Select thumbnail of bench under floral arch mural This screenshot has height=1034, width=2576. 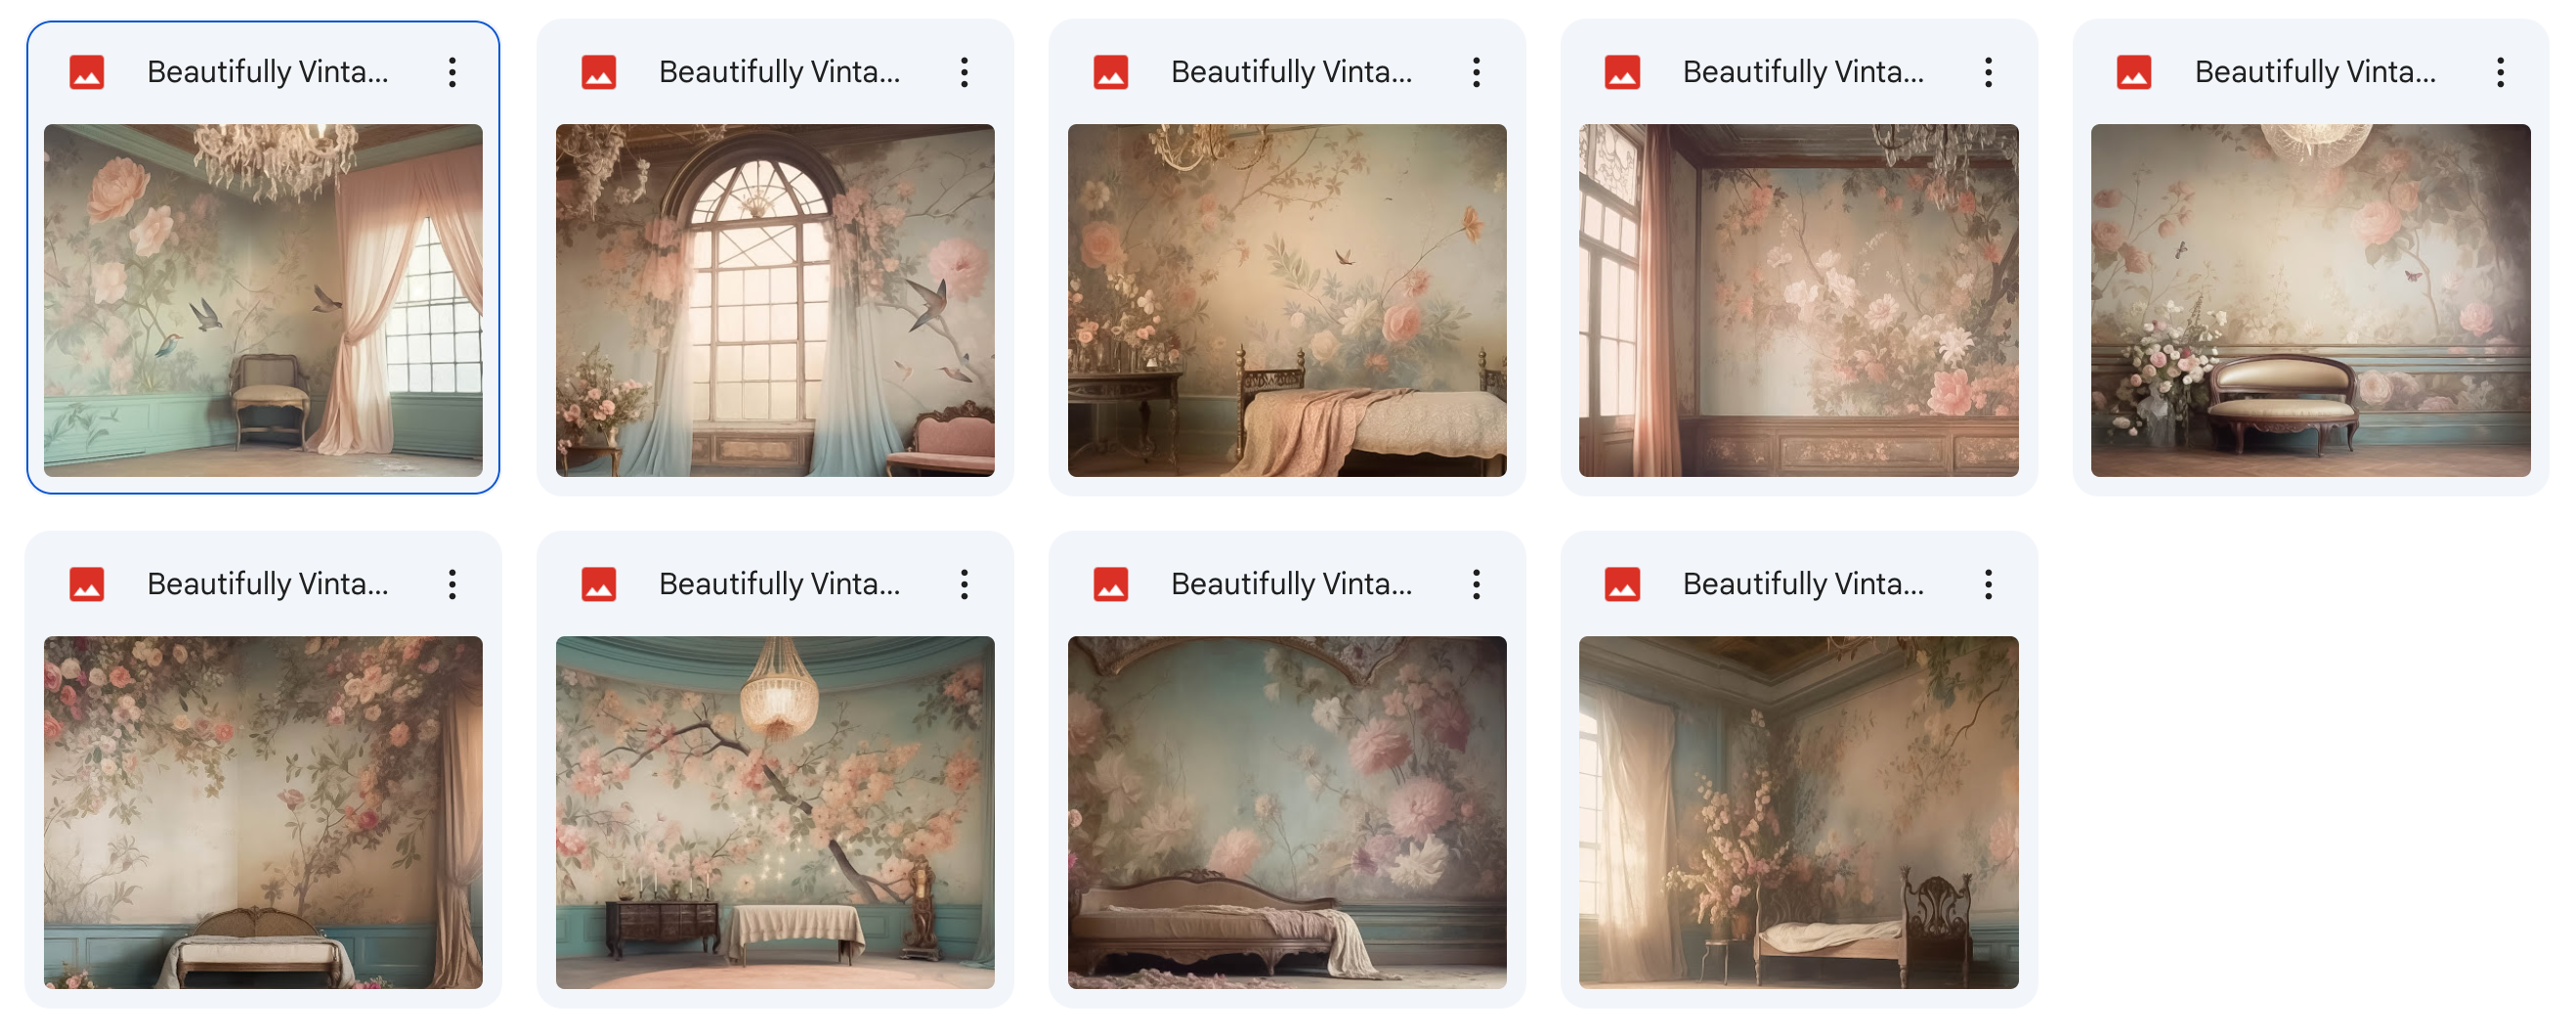click(263, 812)
